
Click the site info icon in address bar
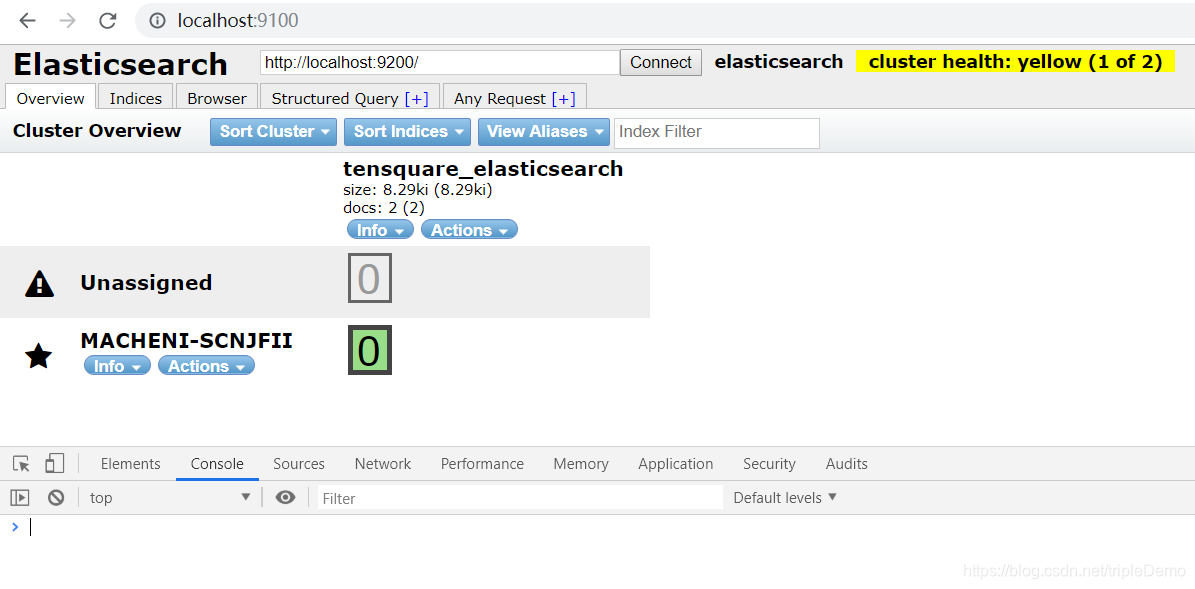[x=158, y=21]
